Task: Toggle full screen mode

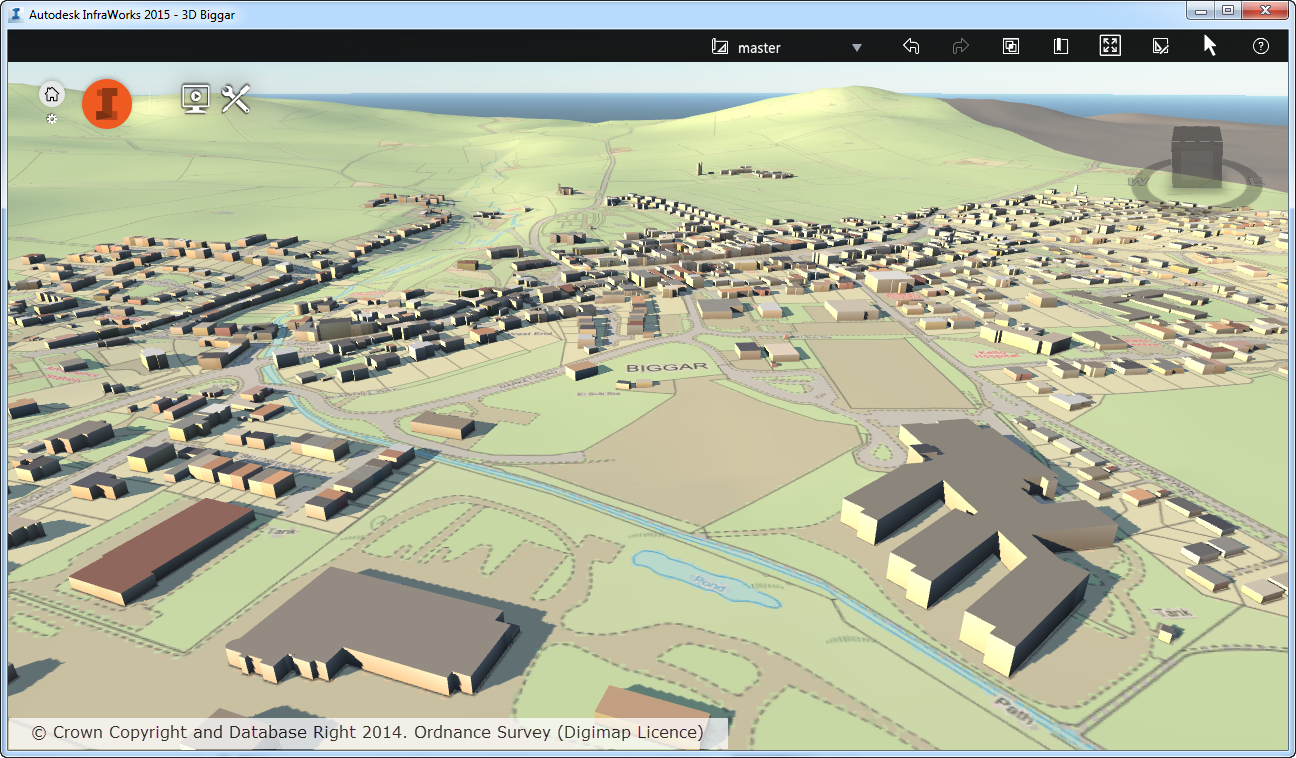Action: [1110, 46]
